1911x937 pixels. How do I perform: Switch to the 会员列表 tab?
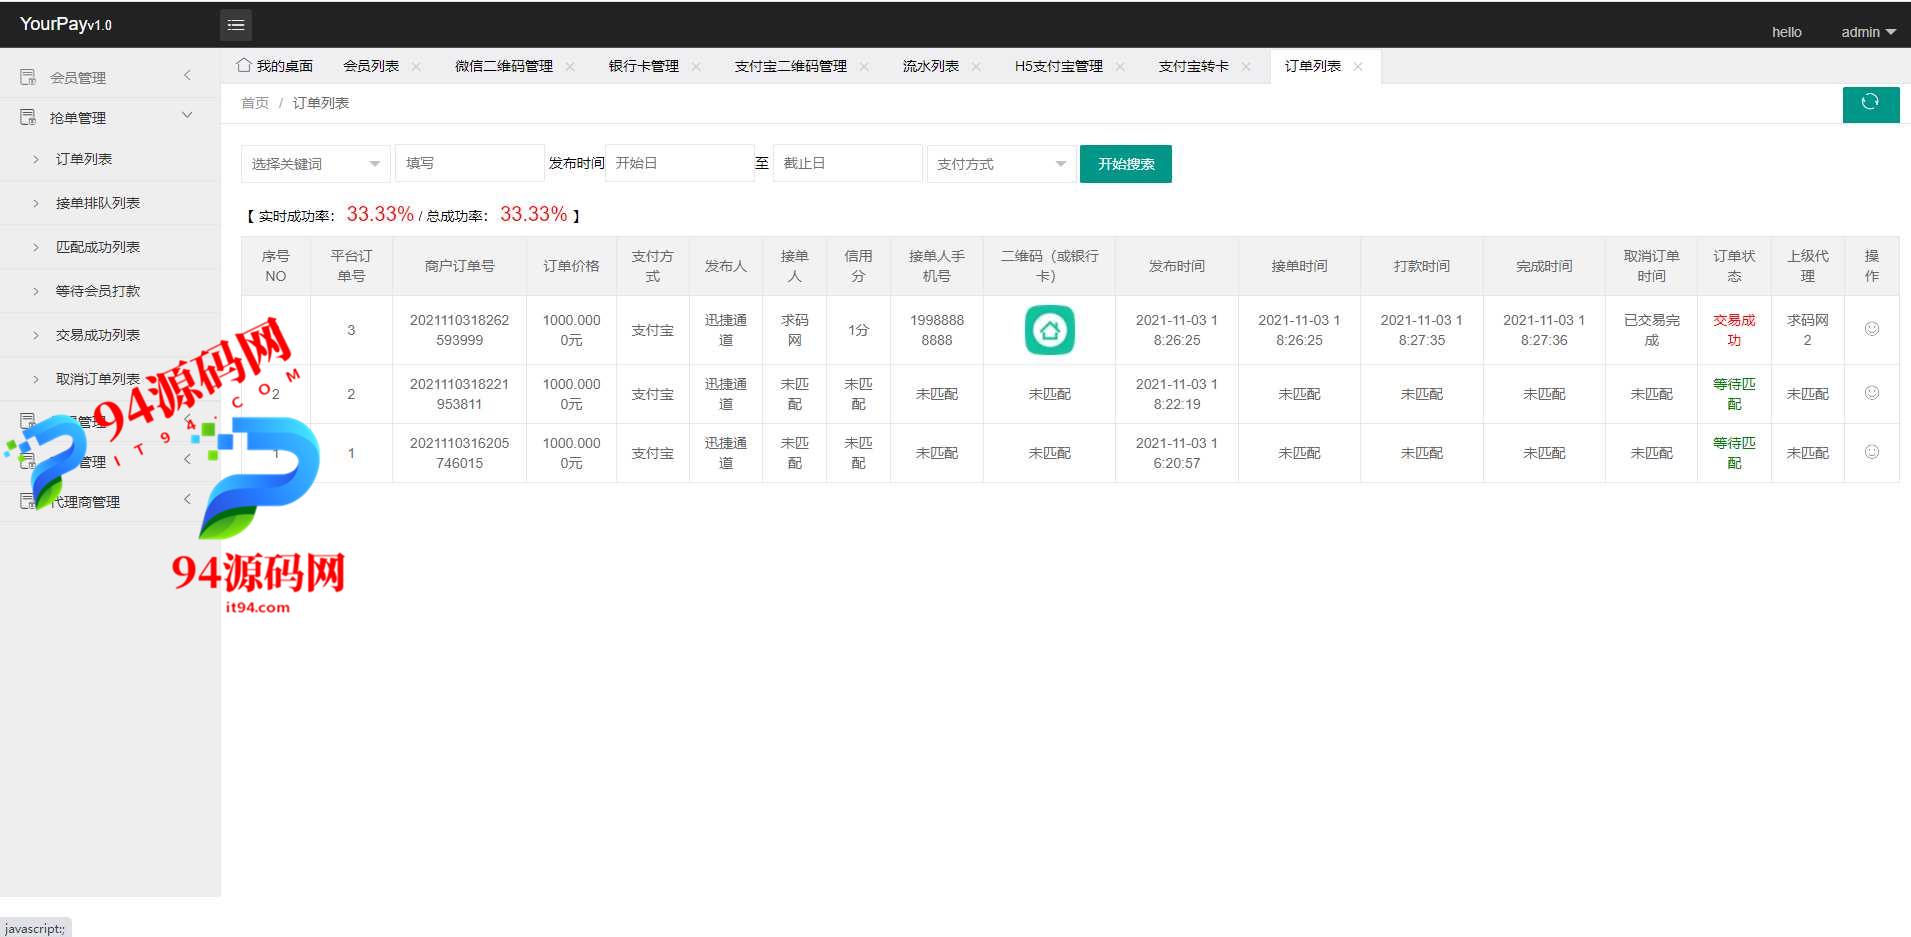point(371,66)
